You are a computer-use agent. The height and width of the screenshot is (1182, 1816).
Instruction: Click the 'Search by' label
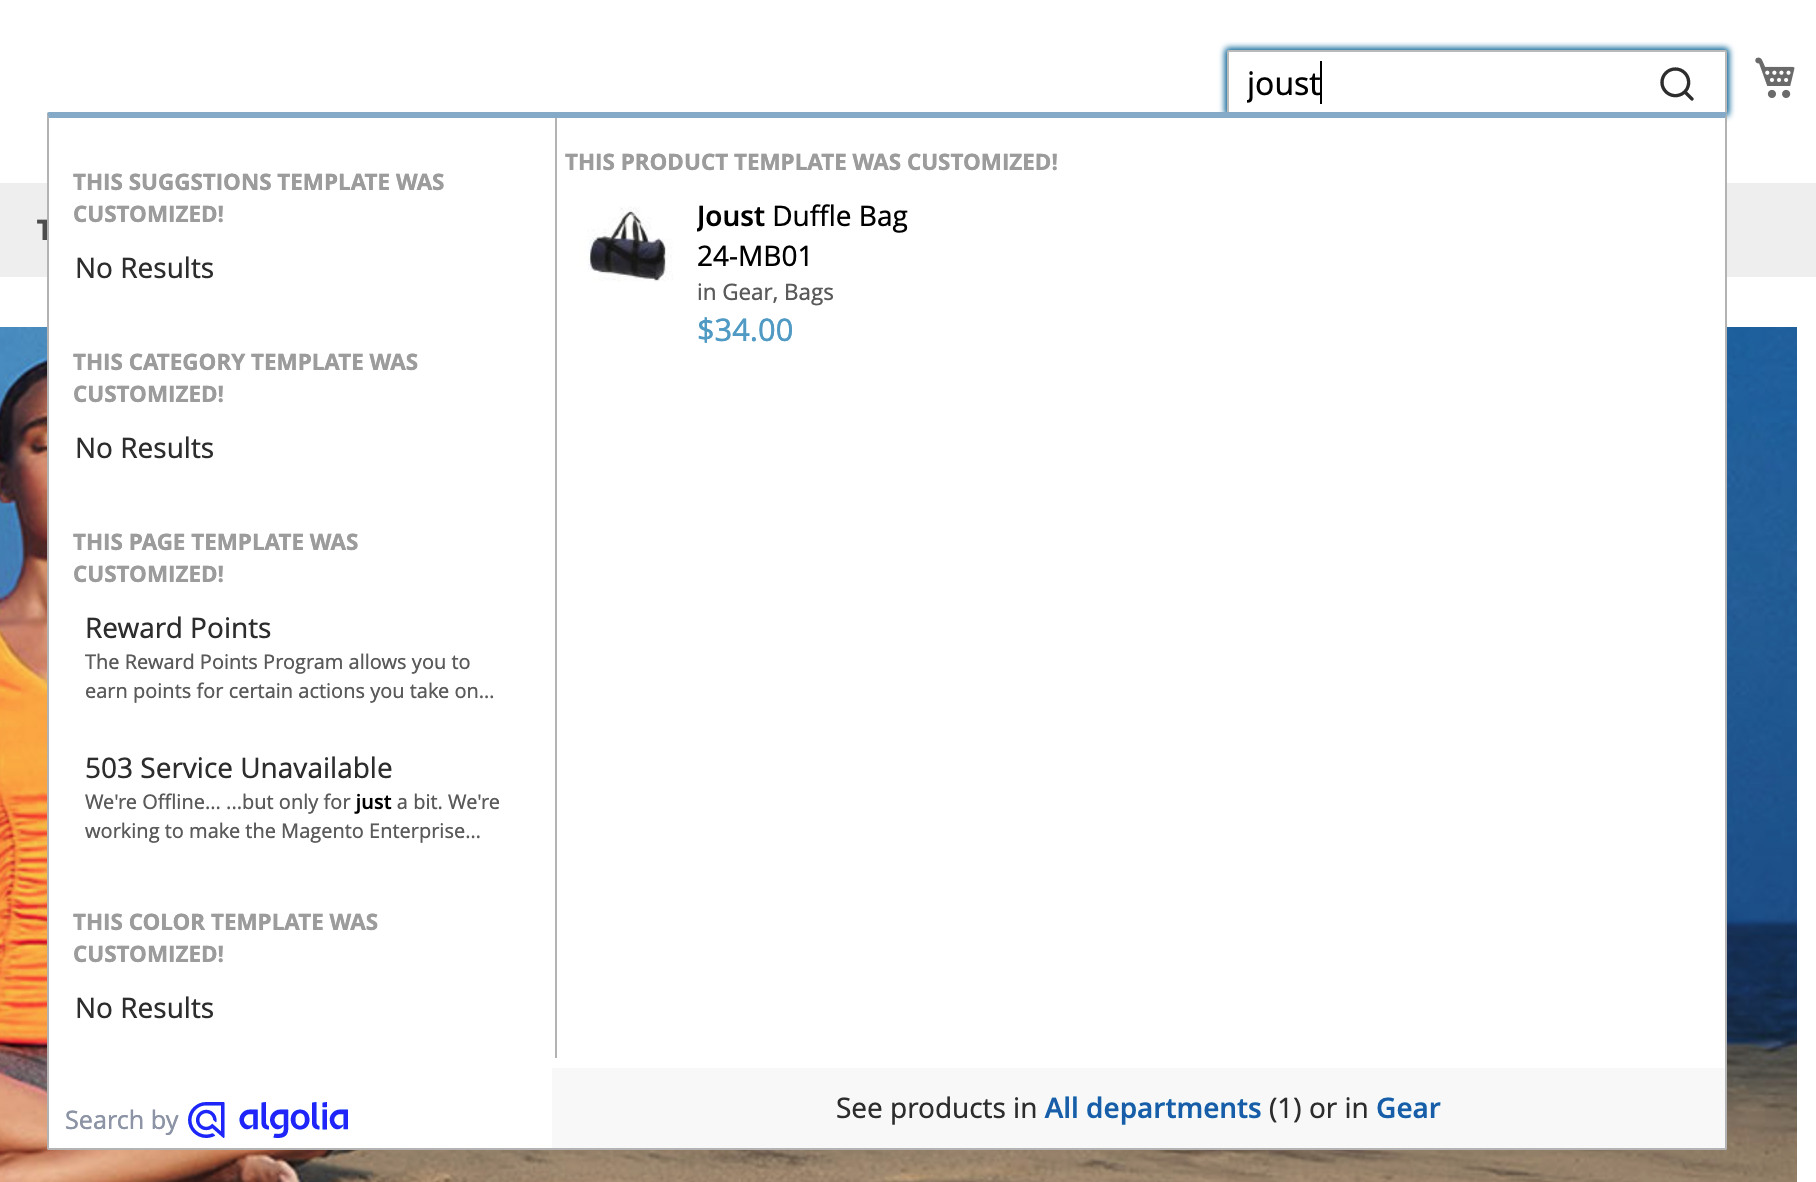[121, 1120]
